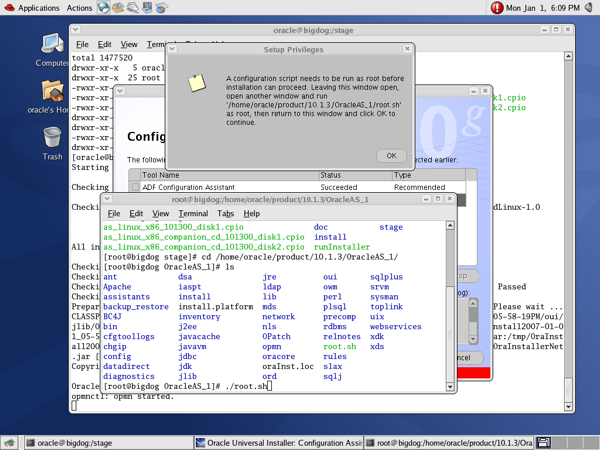600x450 pixels.
Task: Open Edit menu in oracle@bigdog:/stage terminal
Action: [104, 44]
